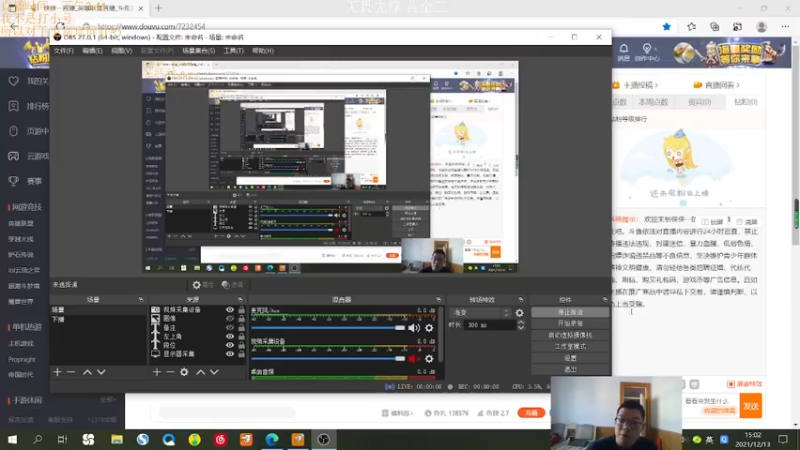
Task: Open Edge browser from taskbar
Action: tap(272, 439)
